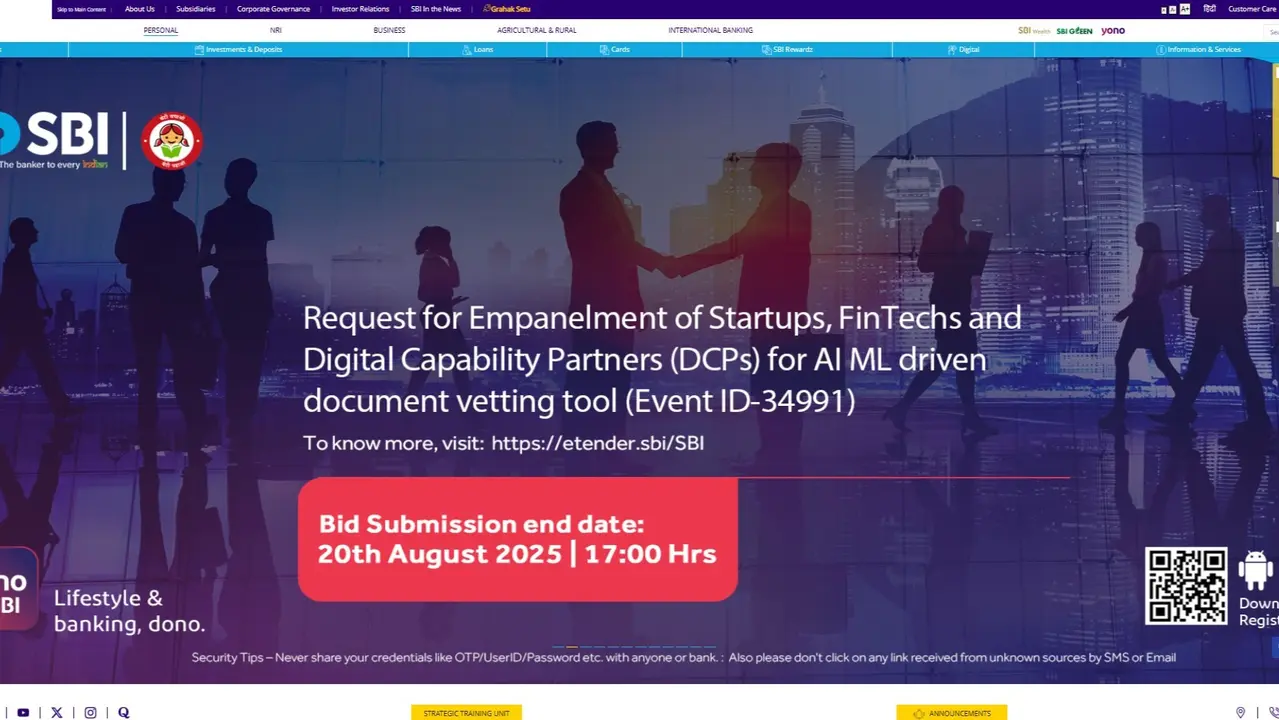Expand the Investments & Deposits menu

click(238, 49)
